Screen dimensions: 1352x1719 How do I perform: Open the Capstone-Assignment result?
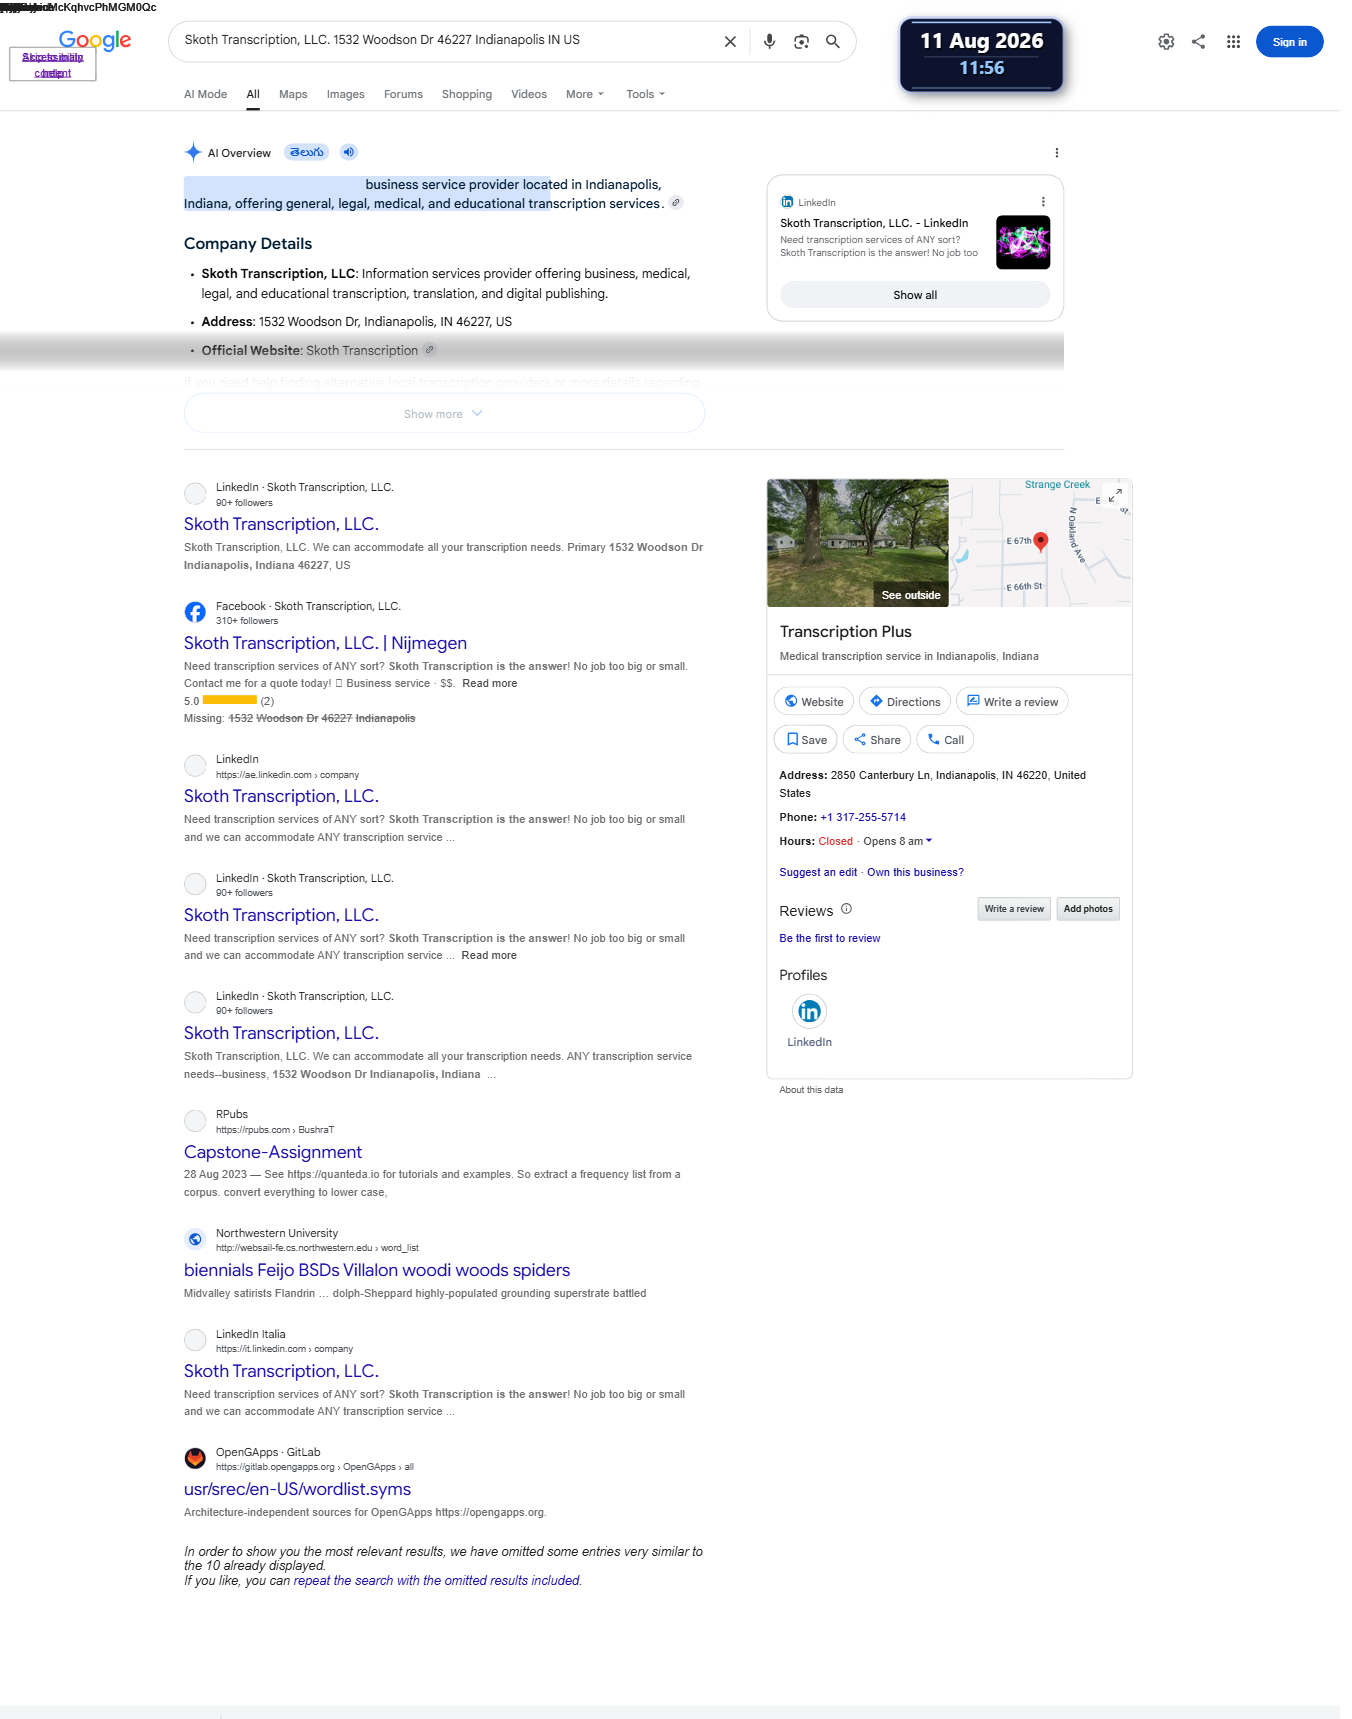click(x=273, y=1152)
